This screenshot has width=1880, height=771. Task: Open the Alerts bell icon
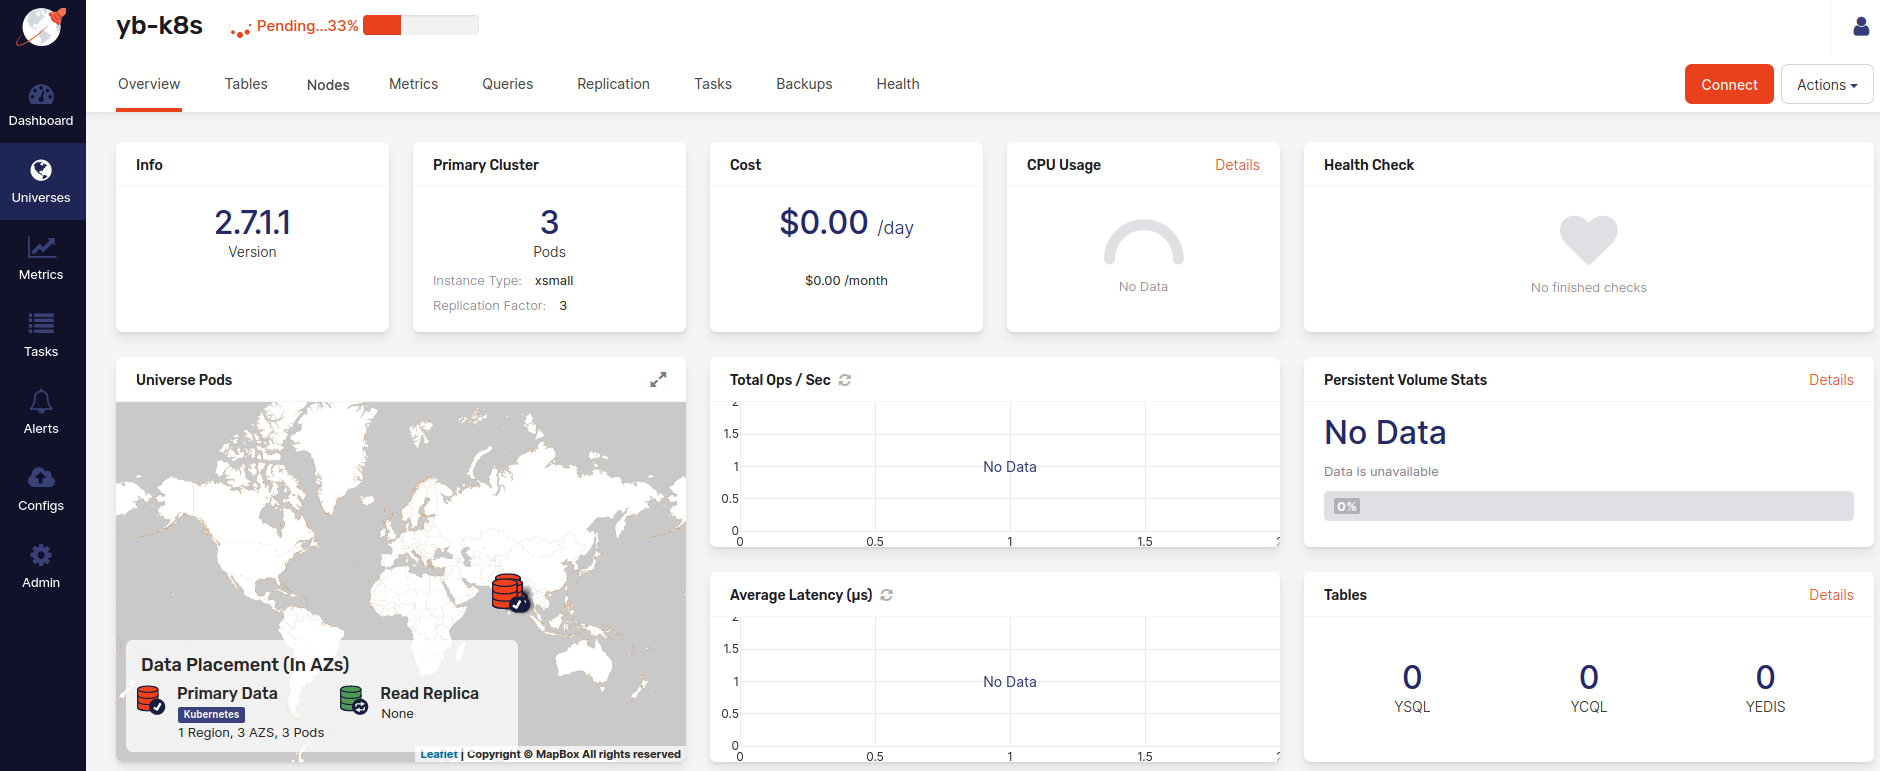41,402
